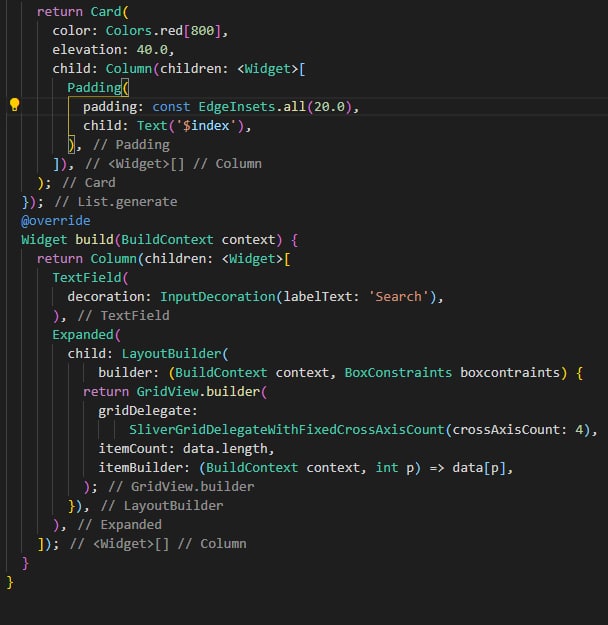Click the '// TextField' closing comment
Screen dimensions: 608x625
click(124, 316)
